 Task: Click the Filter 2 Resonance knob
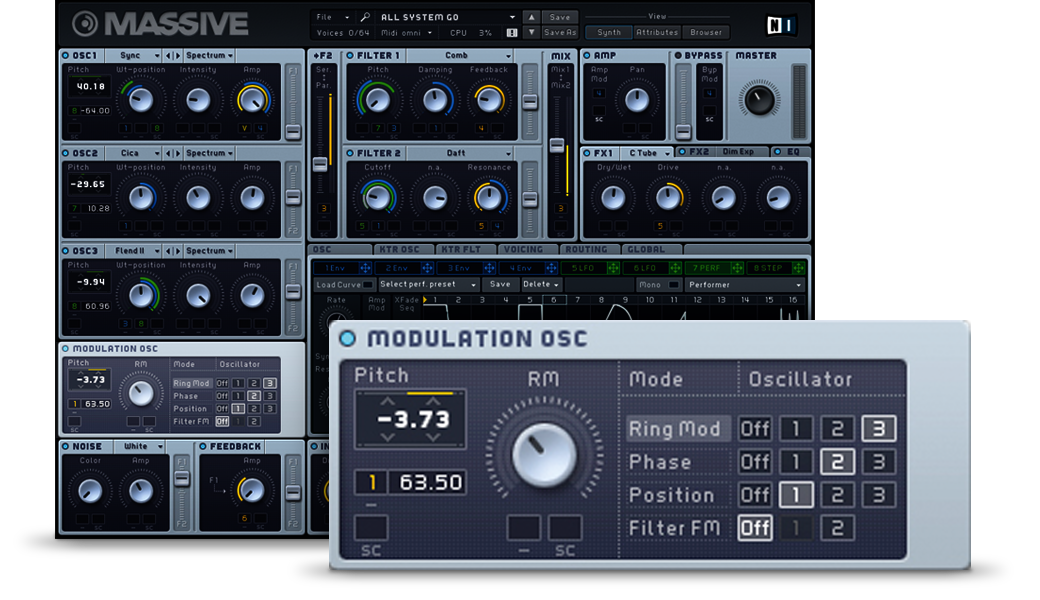489,197
